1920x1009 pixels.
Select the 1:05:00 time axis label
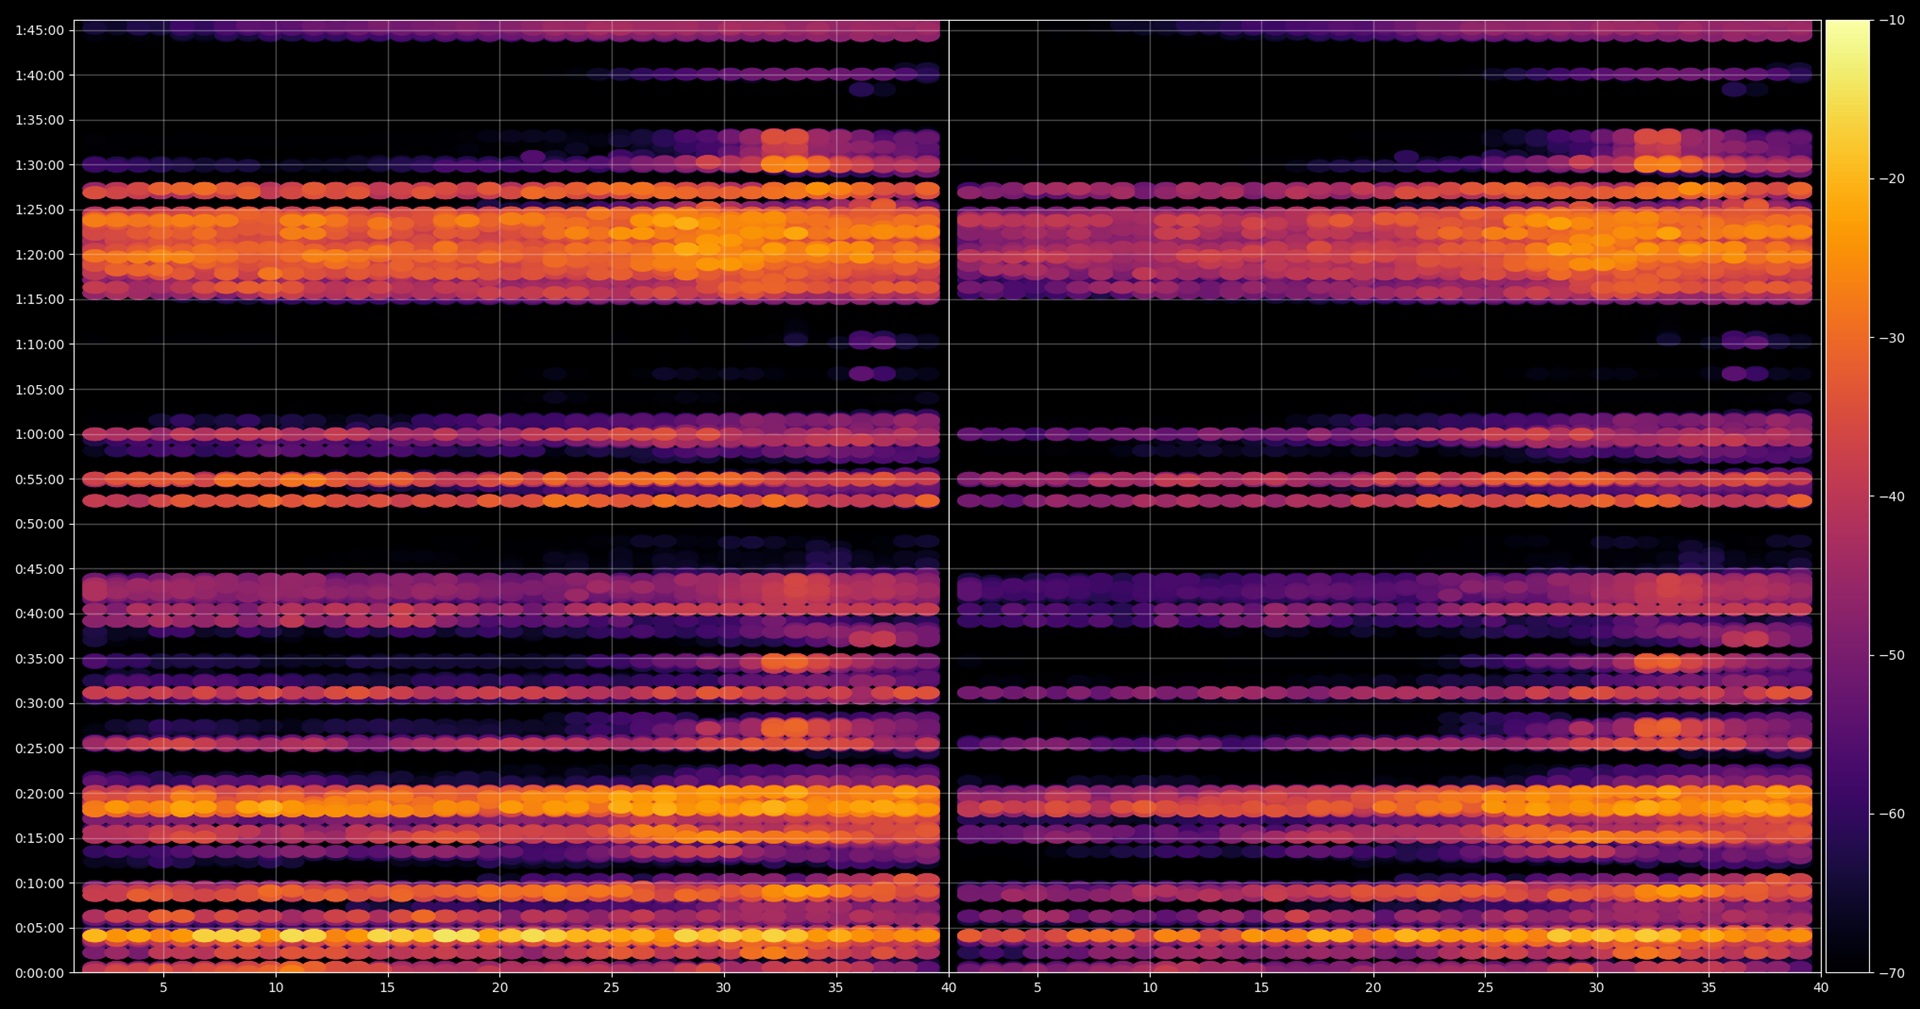(39, 389)
